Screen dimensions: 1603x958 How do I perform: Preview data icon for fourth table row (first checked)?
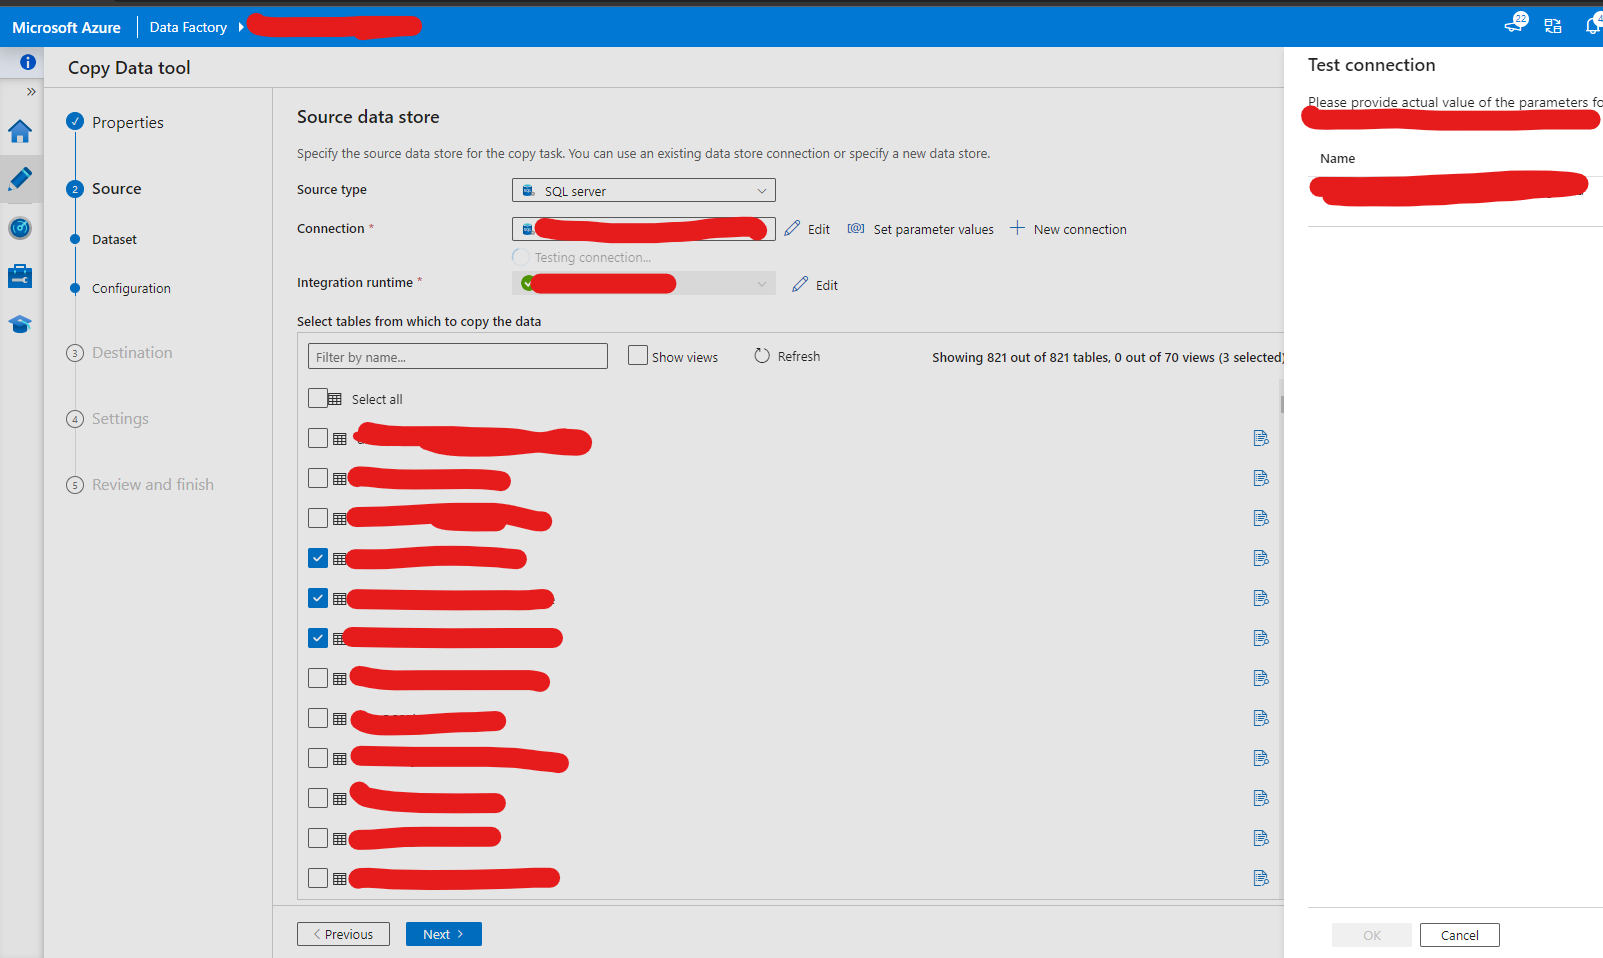(1261, 558)
